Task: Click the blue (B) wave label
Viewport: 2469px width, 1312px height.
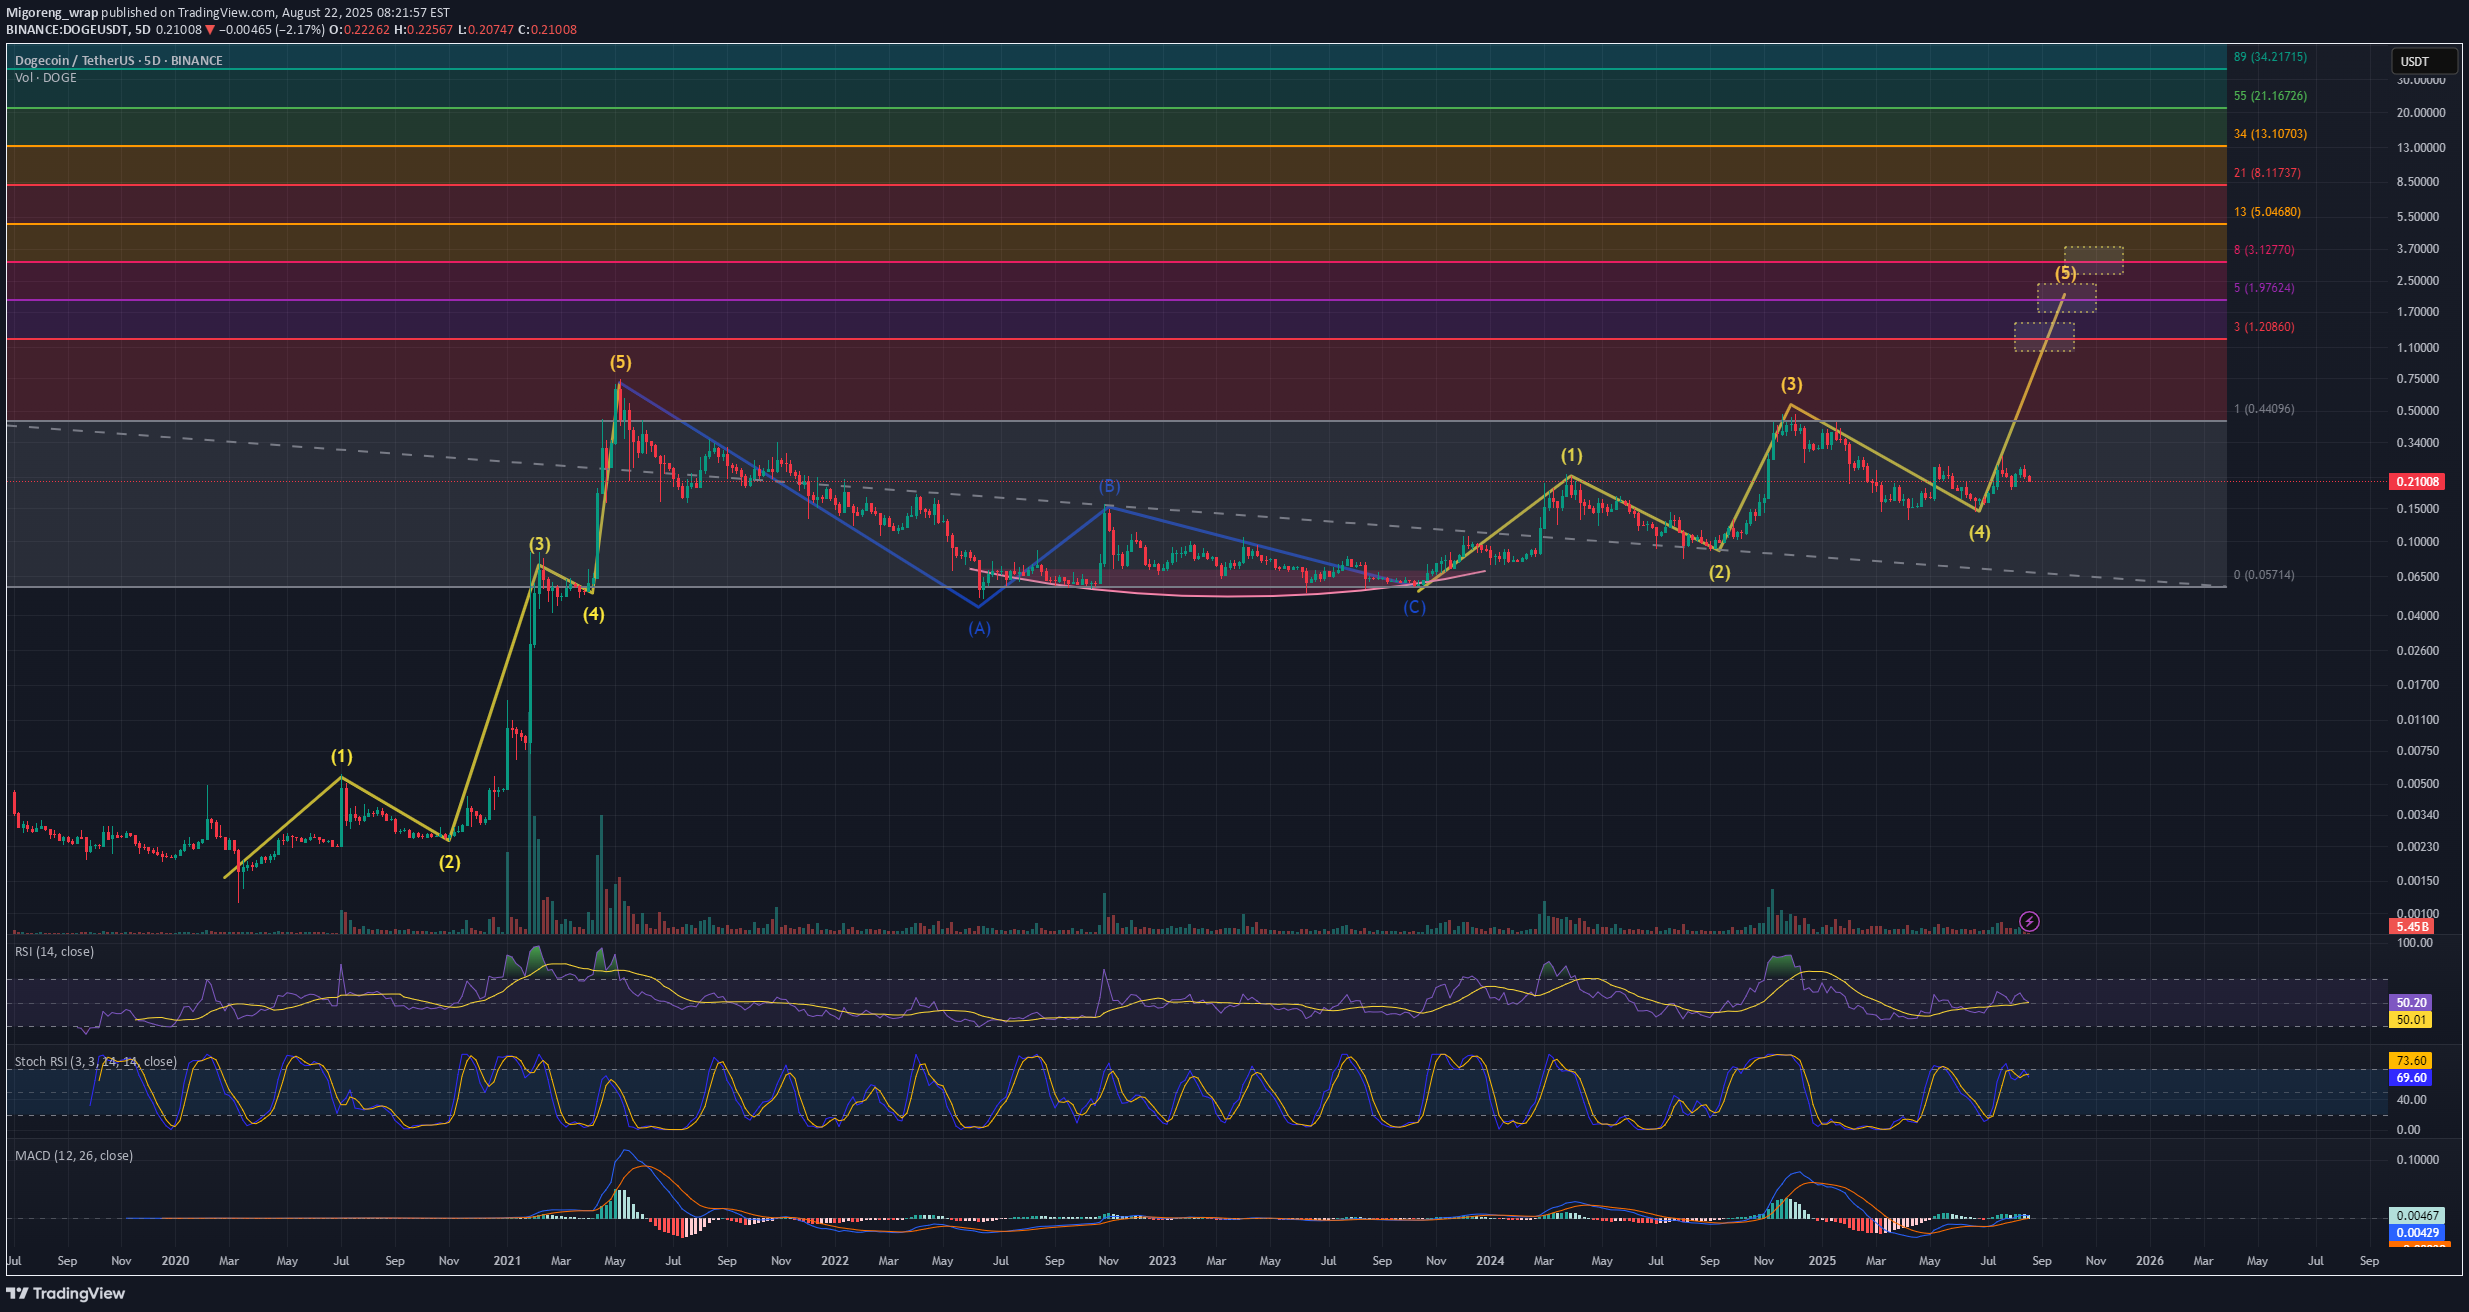Action: pos(1110,486)
